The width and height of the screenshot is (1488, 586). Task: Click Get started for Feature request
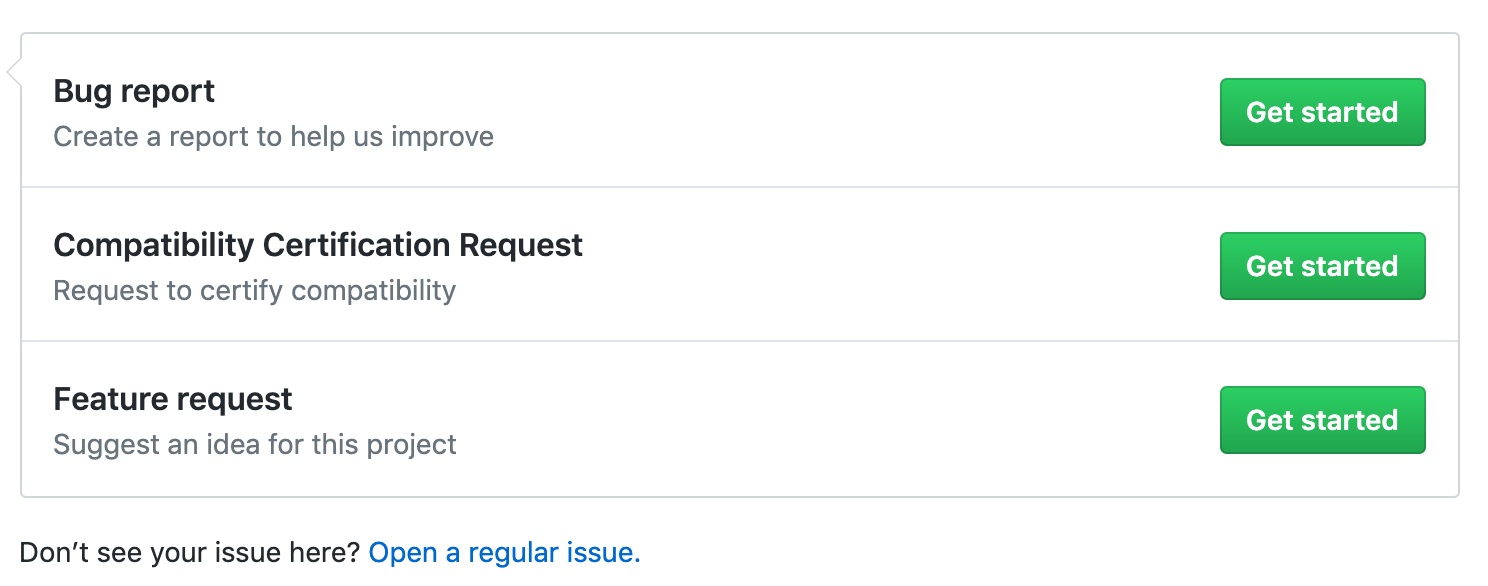click(1322, 420)
